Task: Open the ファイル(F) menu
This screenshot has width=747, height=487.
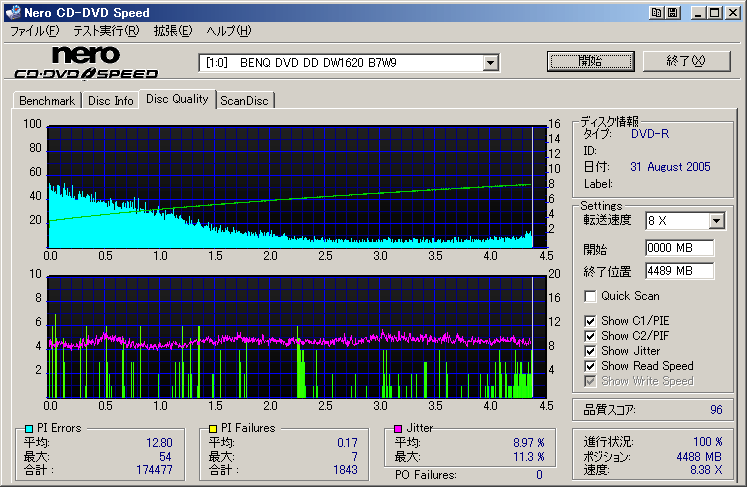Action: click(35, 31)
